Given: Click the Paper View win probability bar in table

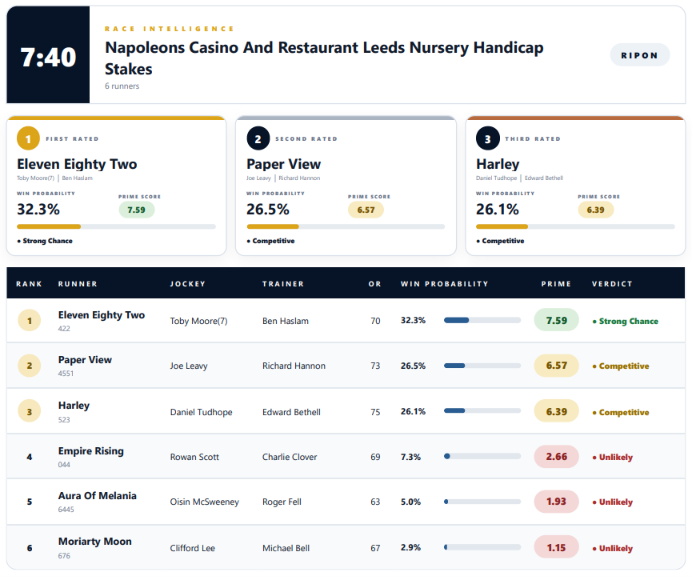Looking at the screenshot, I should click(482, 366).
